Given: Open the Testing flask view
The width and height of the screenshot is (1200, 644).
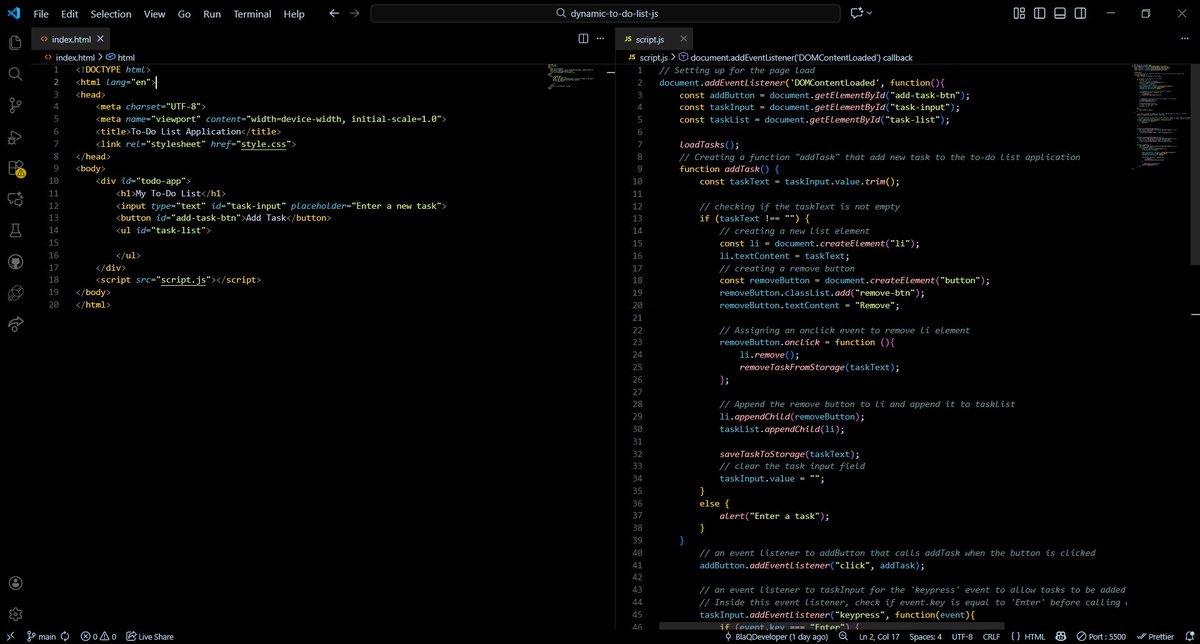Looking at the screenshot, I should tap(15, 230).
